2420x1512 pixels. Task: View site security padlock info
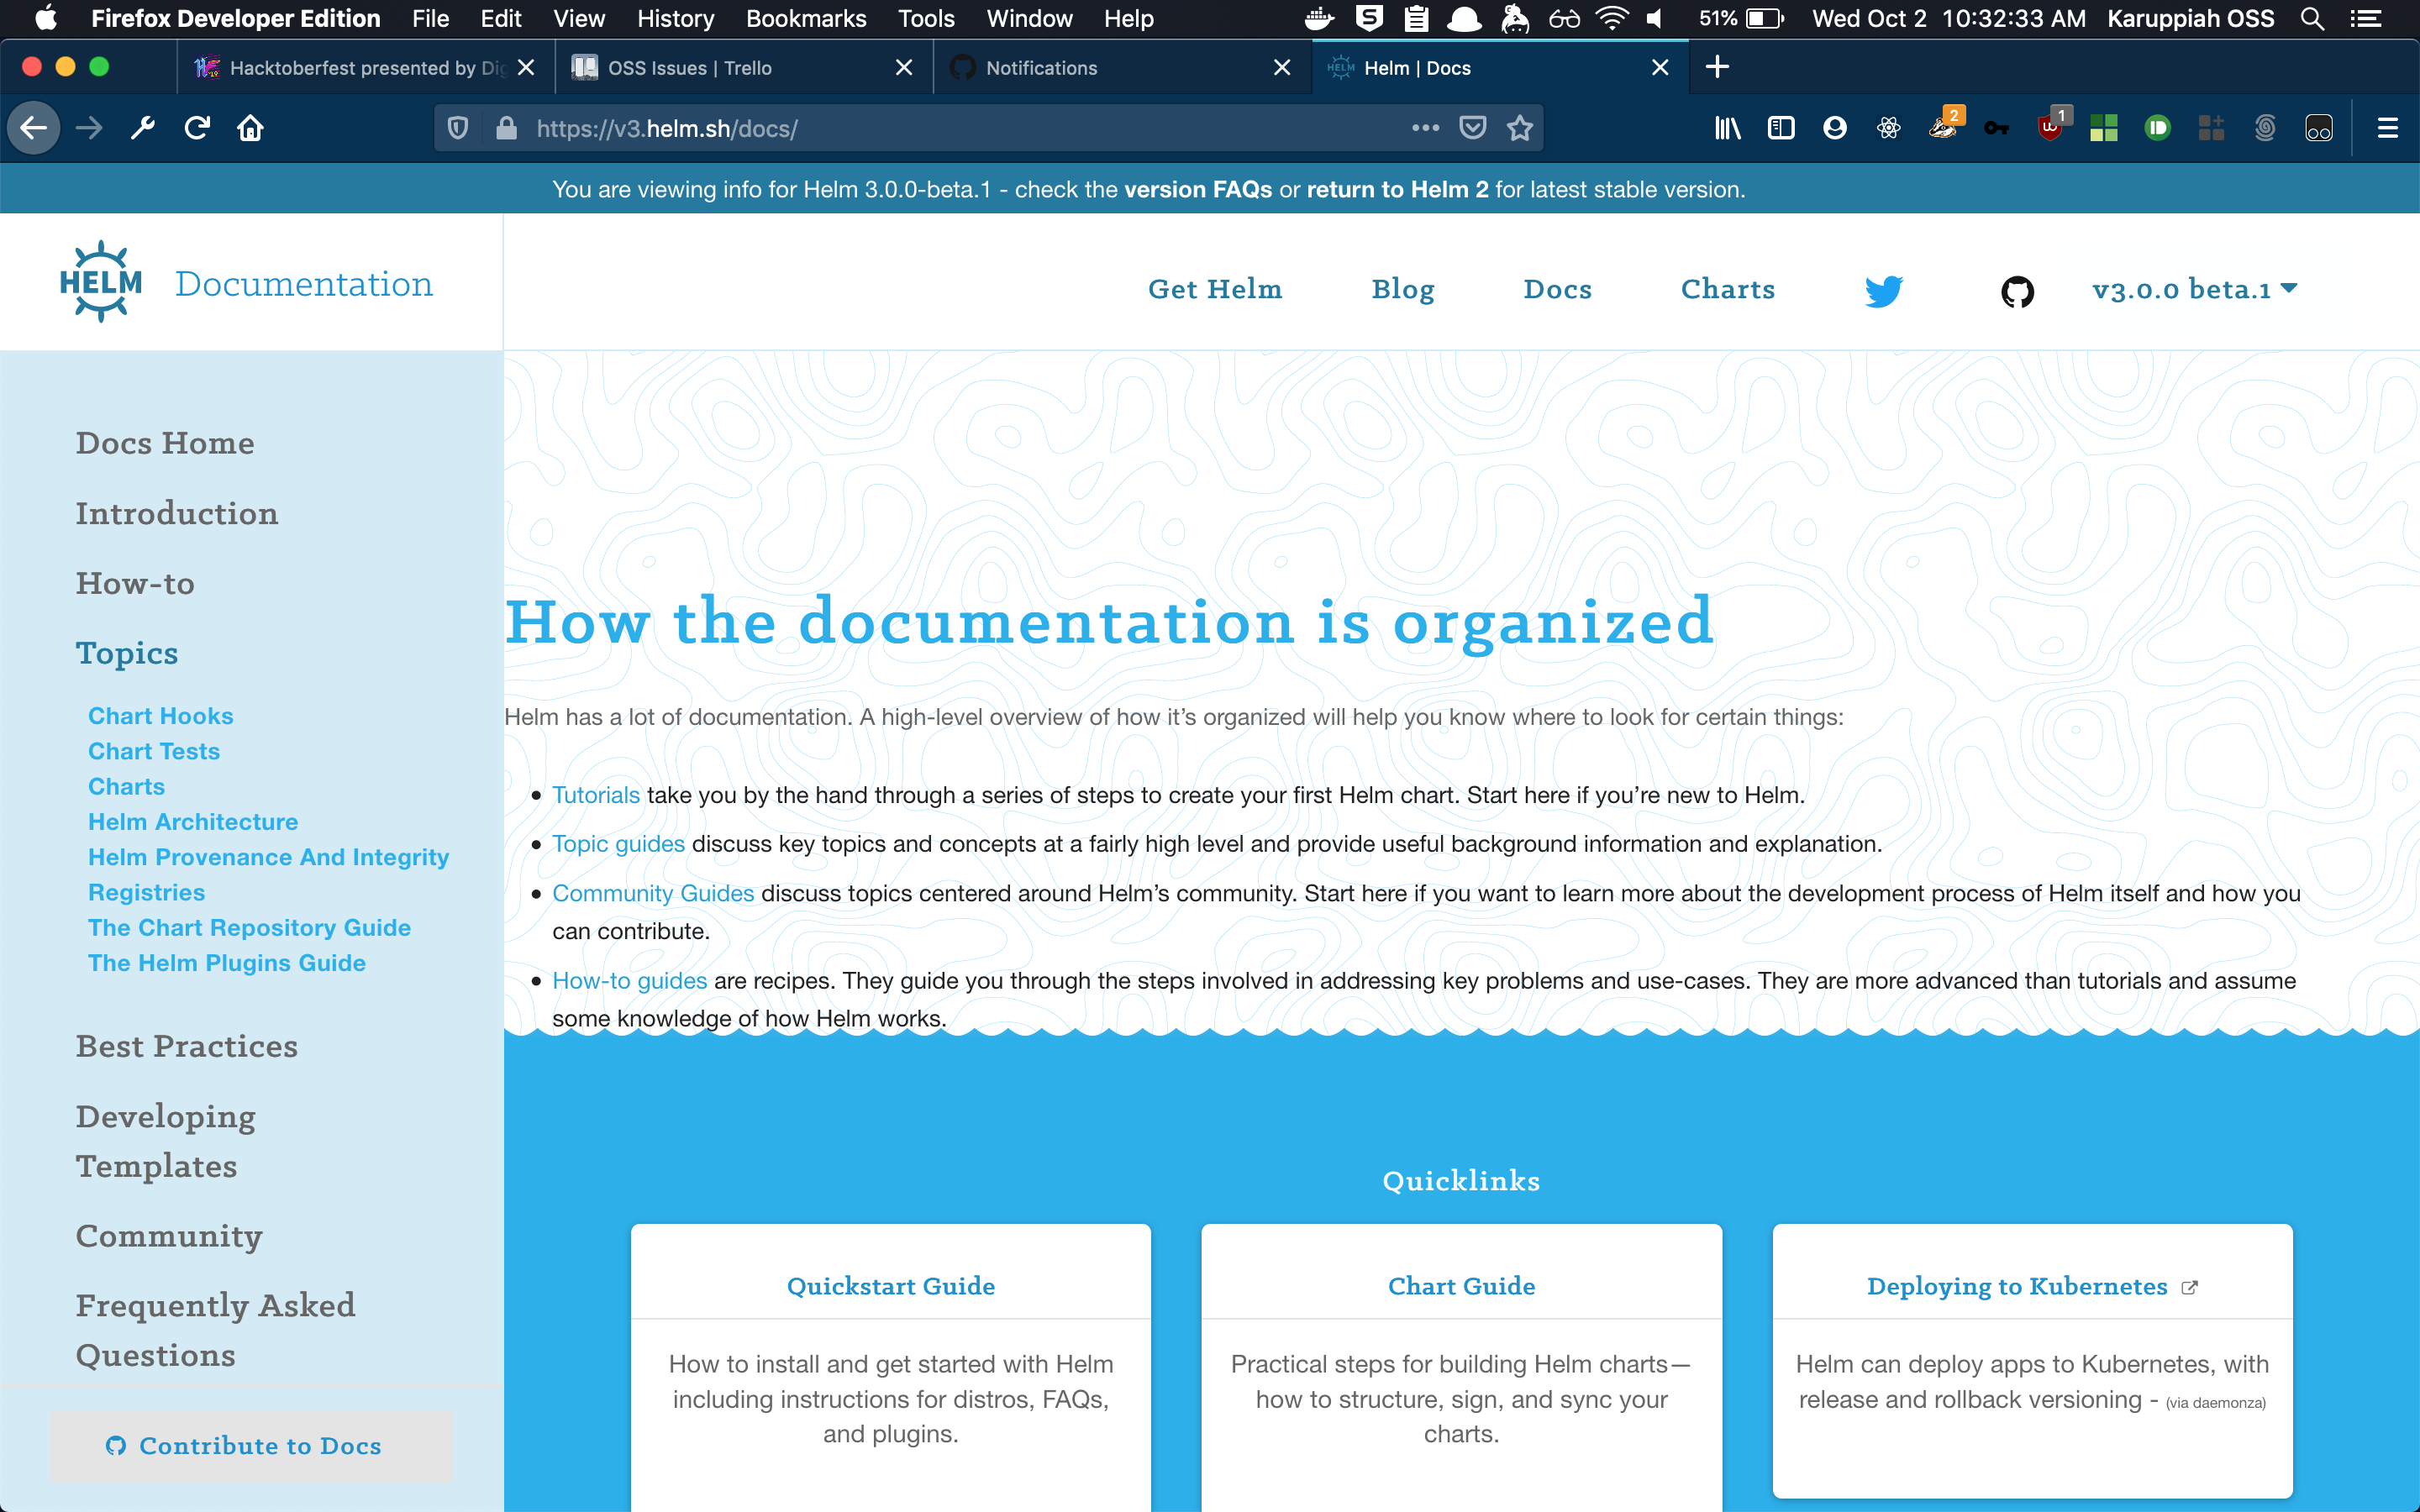click(x=506, y=128)
